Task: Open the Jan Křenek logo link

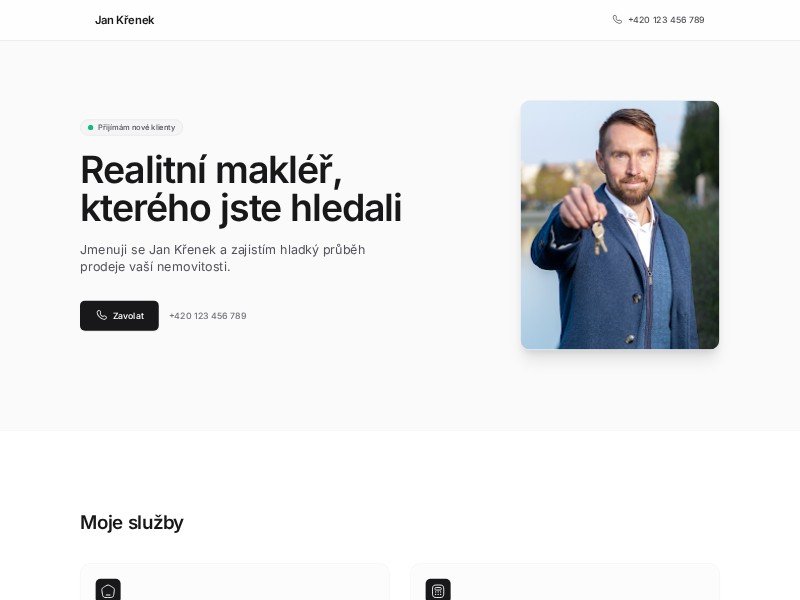Action: [x=124, y=20]
